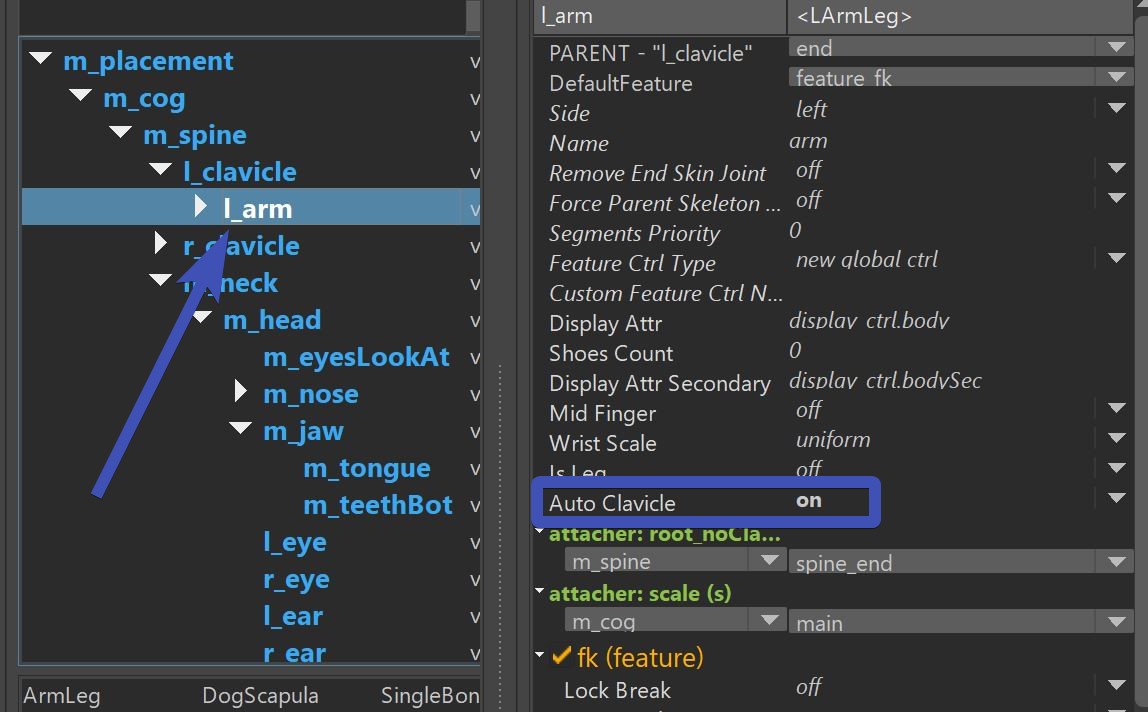Select the m_jaw module
This screenshot has width=1148, height=712.
tap(303, 431)
